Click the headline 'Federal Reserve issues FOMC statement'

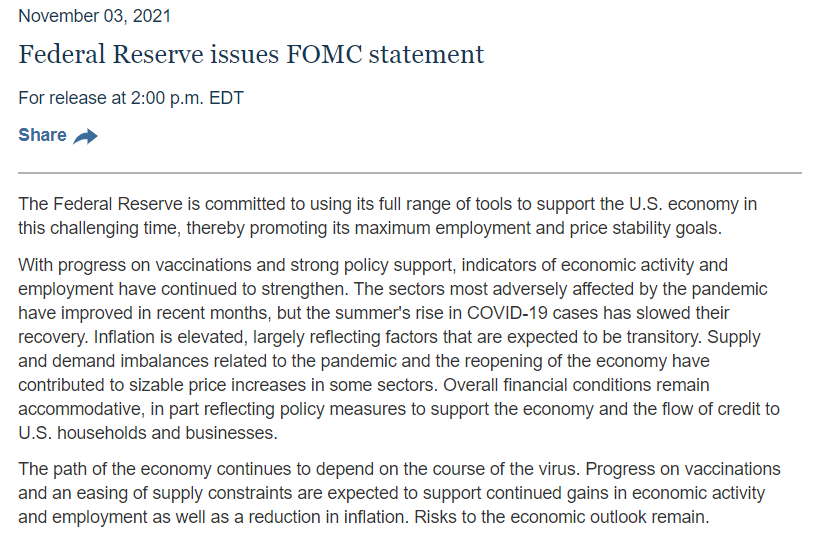point(251,54)
